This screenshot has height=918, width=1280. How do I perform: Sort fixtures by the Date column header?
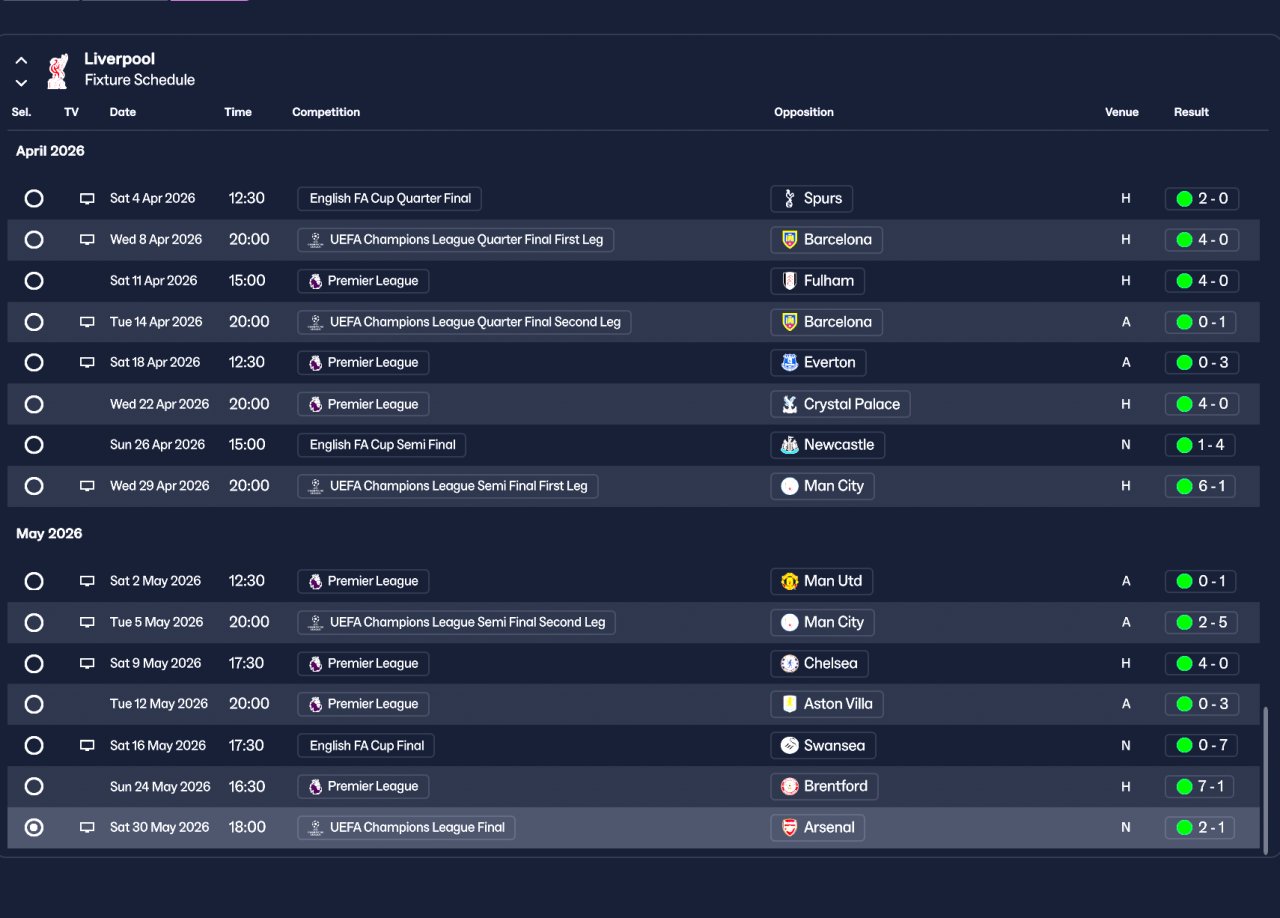tap(123, 112)
